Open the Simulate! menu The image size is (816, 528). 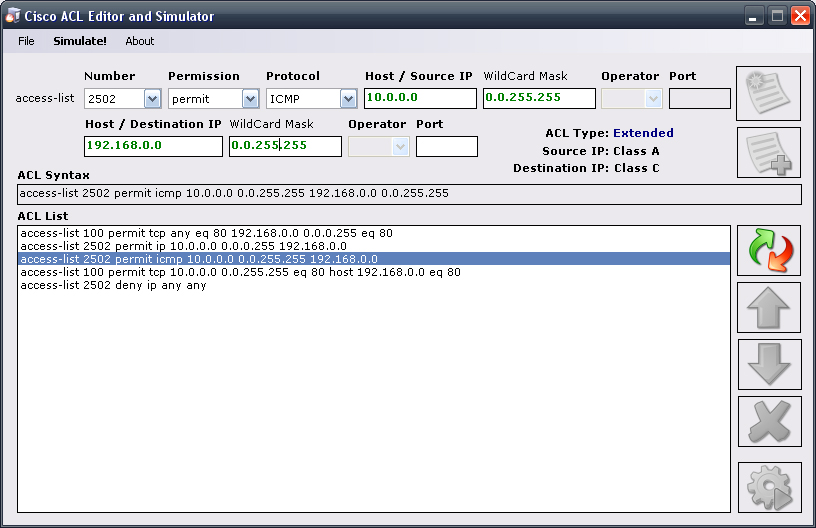[x=80, y=41]
